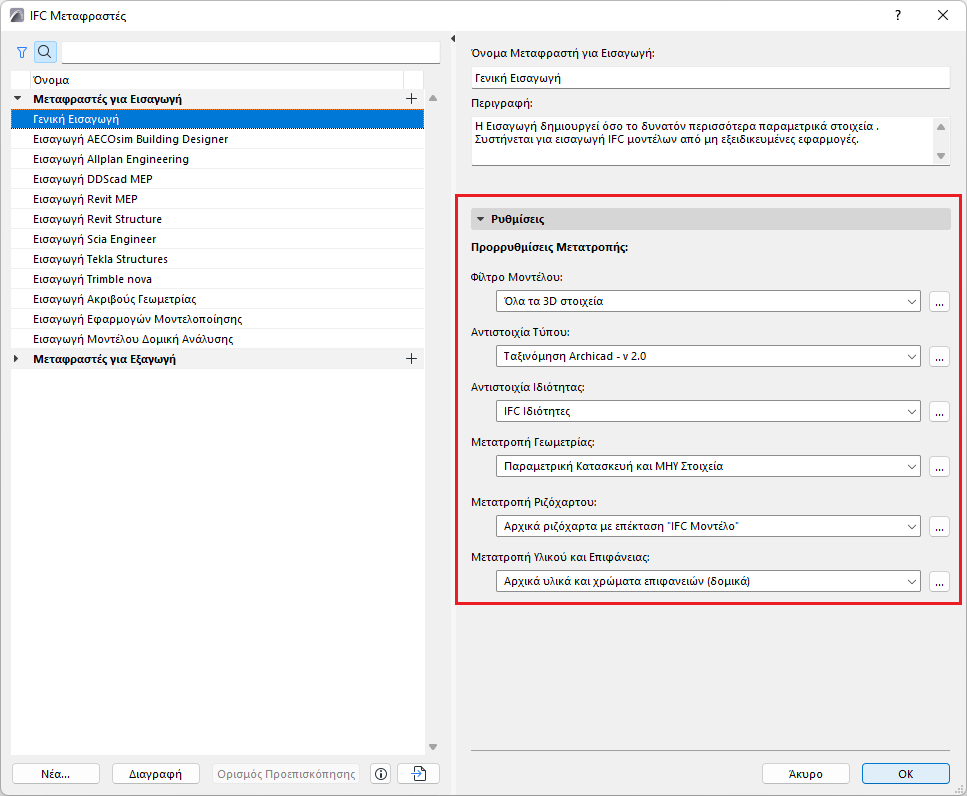The image size is (967, 796).
Task: Open the Μετατροπή Γεωμετρίας dropdown
Action: 708,466
